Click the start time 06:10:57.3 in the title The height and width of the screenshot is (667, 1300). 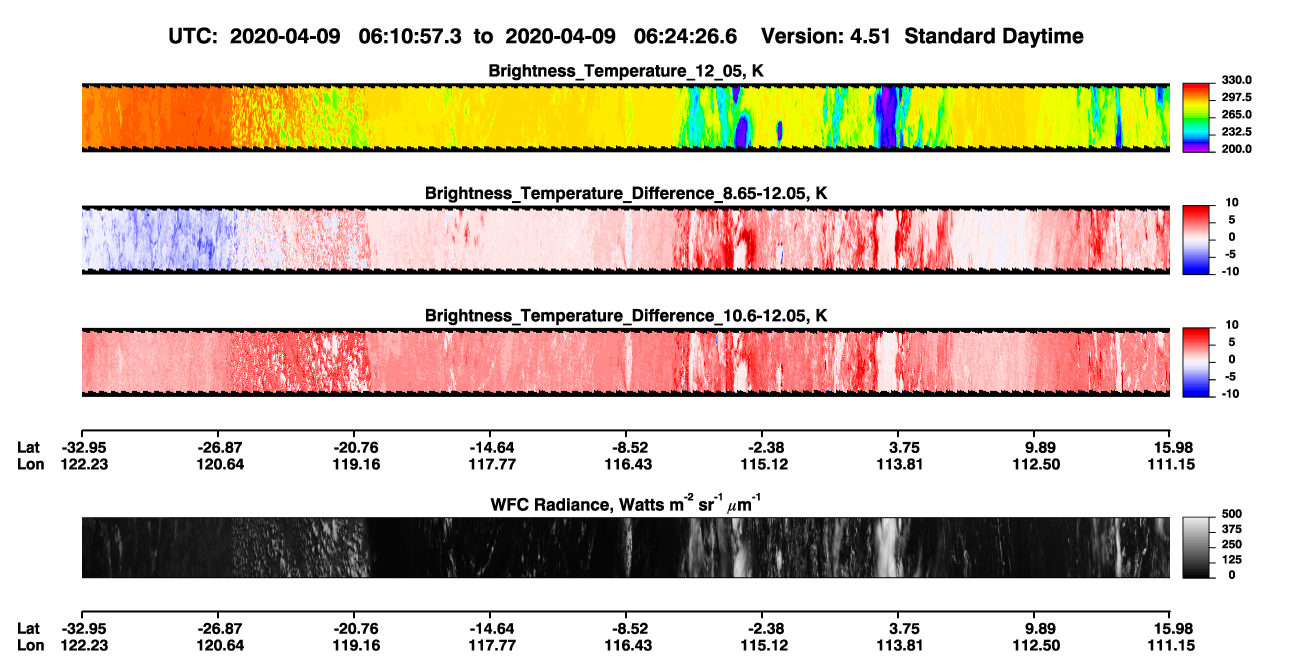[412, 36]
